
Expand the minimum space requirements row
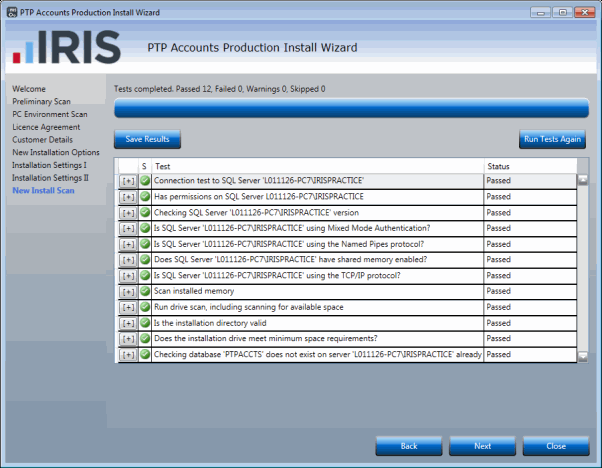(128, 339)
